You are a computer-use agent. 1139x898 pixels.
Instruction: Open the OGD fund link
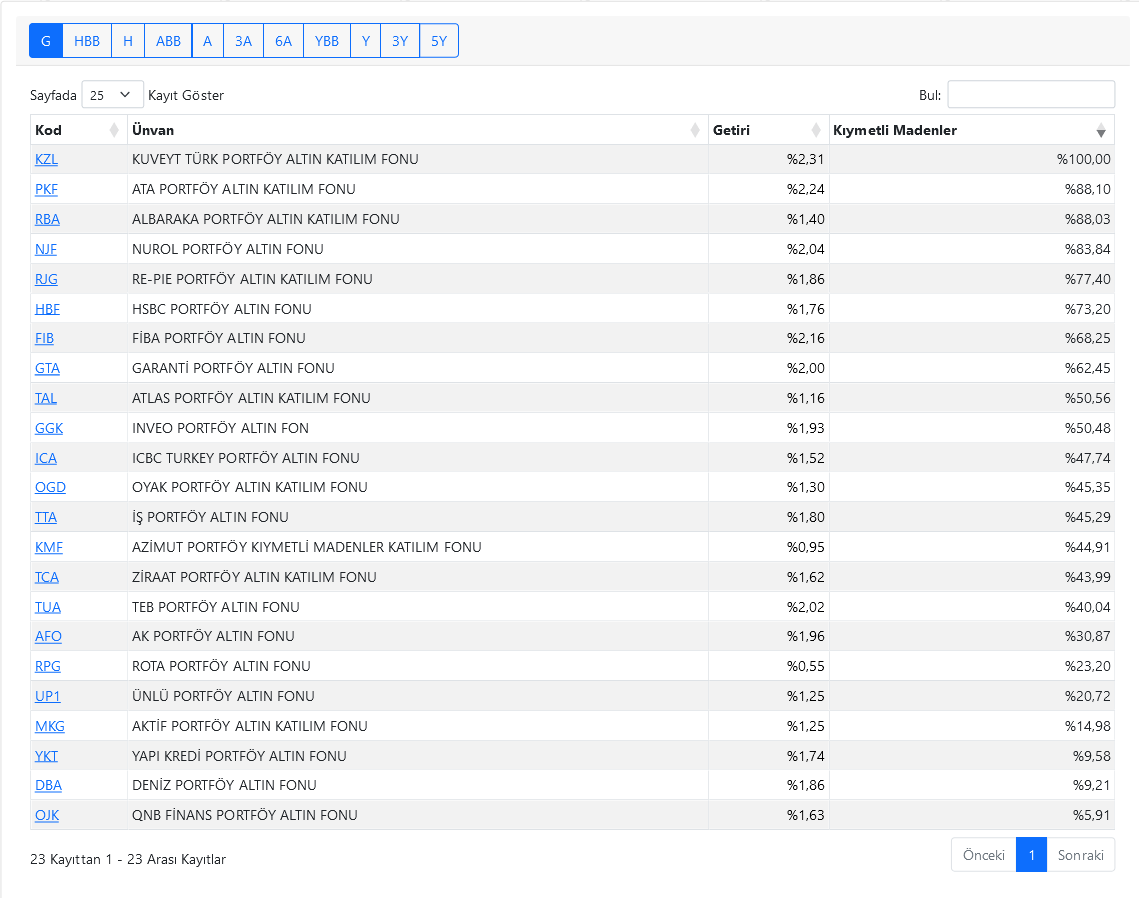(50, 487)
